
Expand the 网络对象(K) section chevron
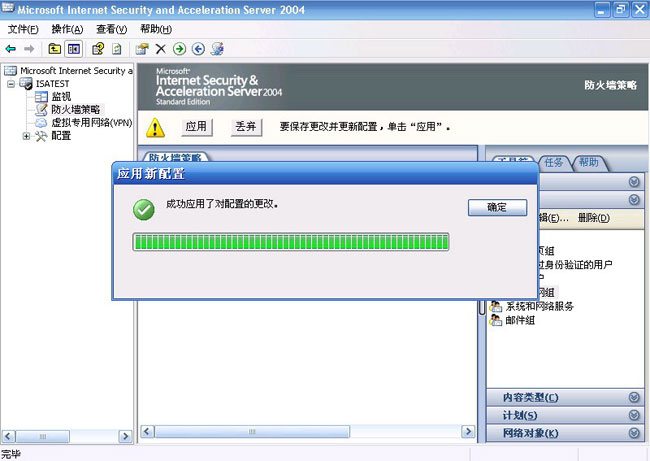pos(634,433)
